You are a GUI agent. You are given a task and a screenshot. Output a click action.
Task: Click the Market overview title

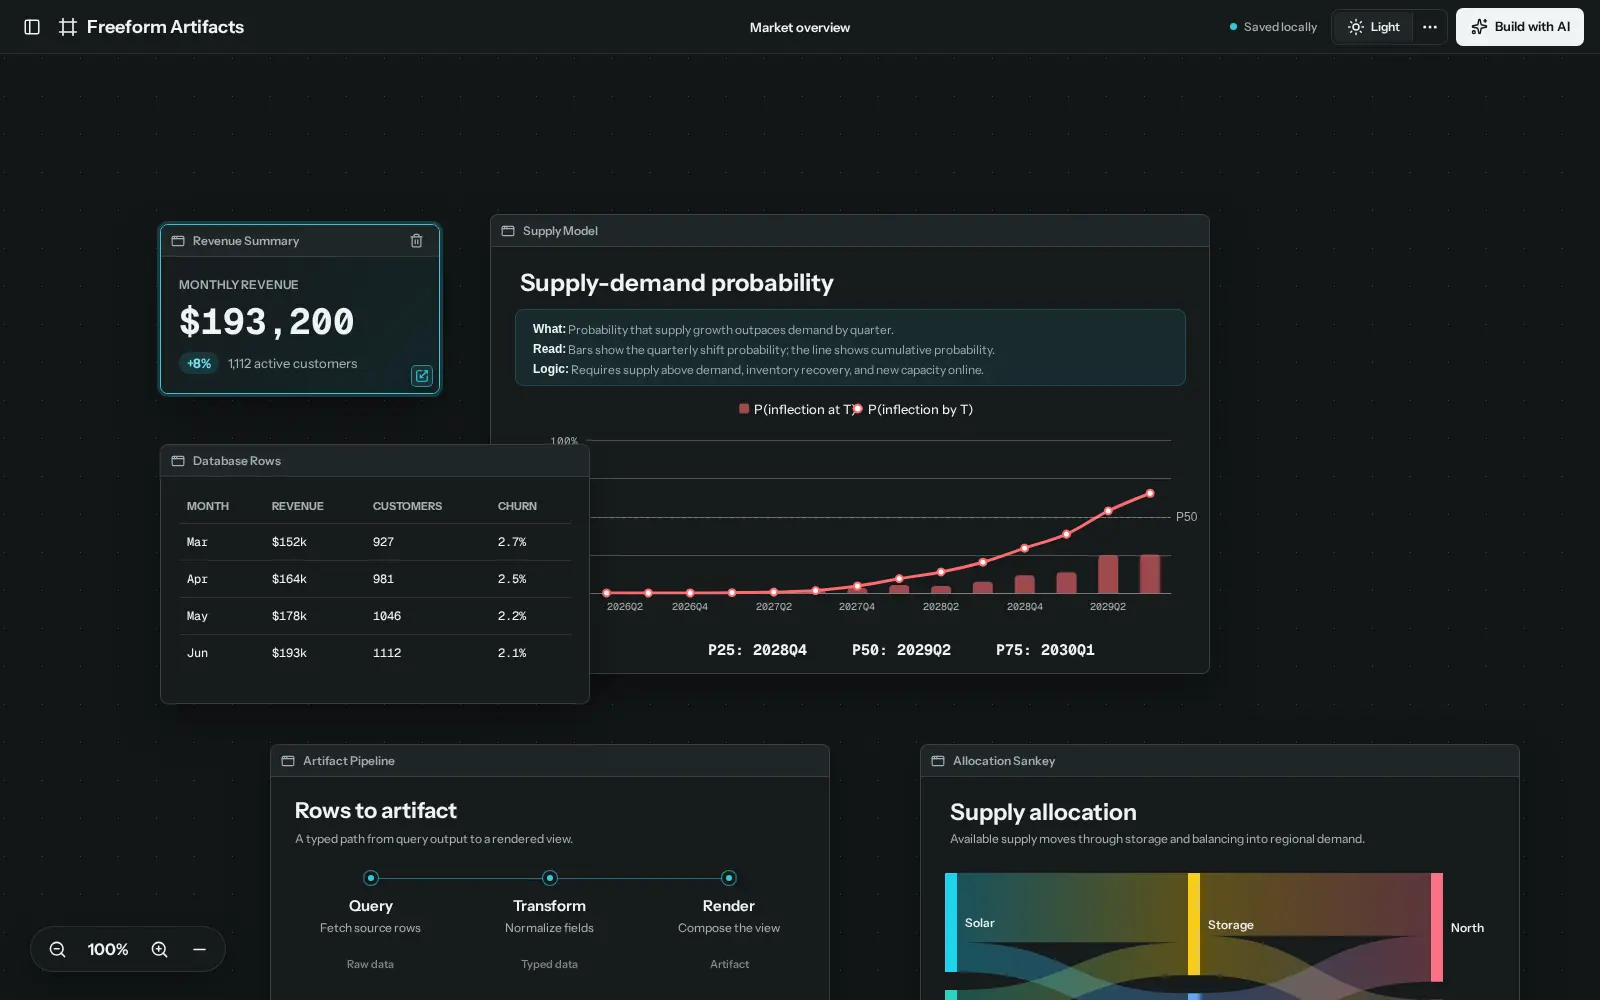(x=800, y=27)
